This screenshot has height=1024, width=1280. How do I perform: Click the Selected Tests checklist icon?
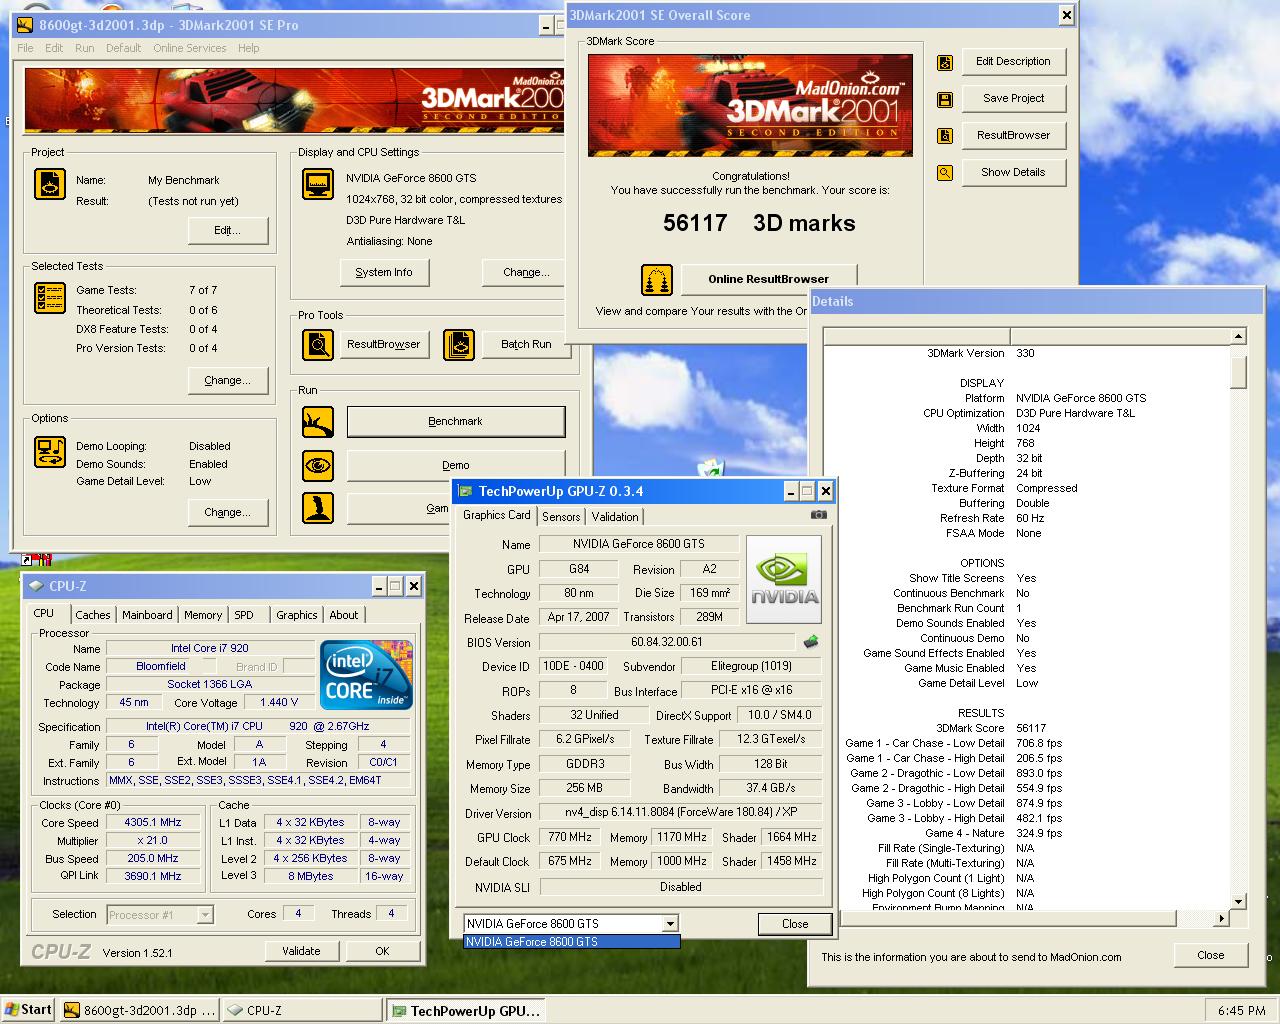click(50, 298)
